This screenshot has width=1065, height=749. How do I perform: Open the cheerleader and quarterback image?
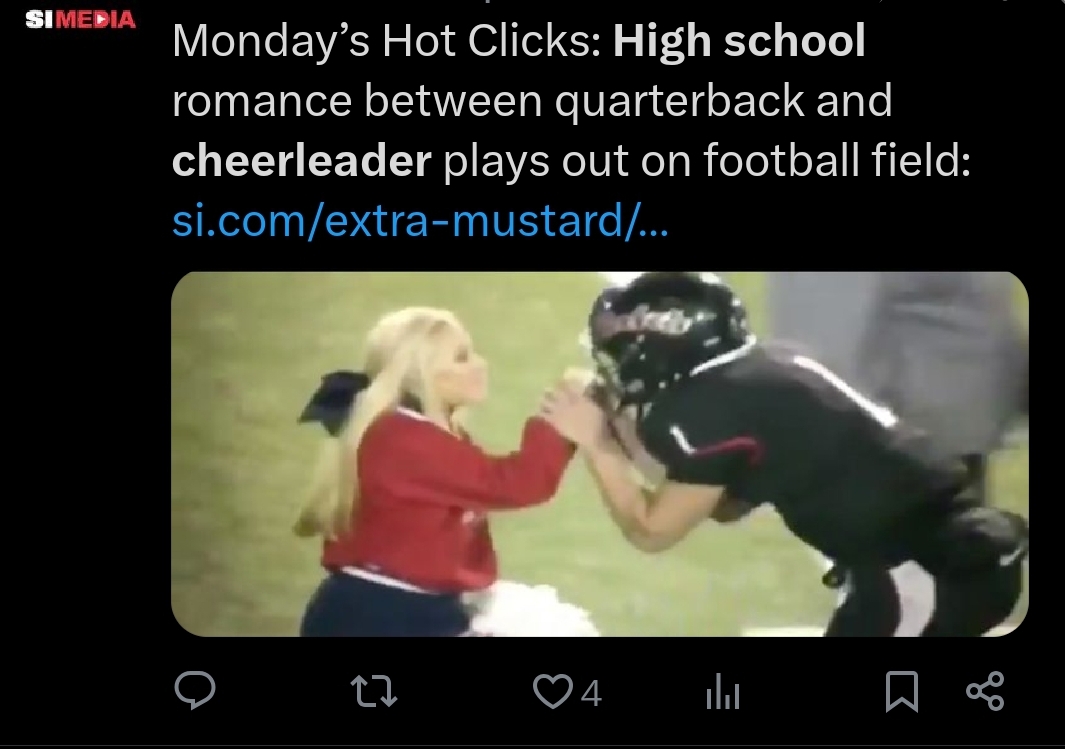tap(600, 454)
